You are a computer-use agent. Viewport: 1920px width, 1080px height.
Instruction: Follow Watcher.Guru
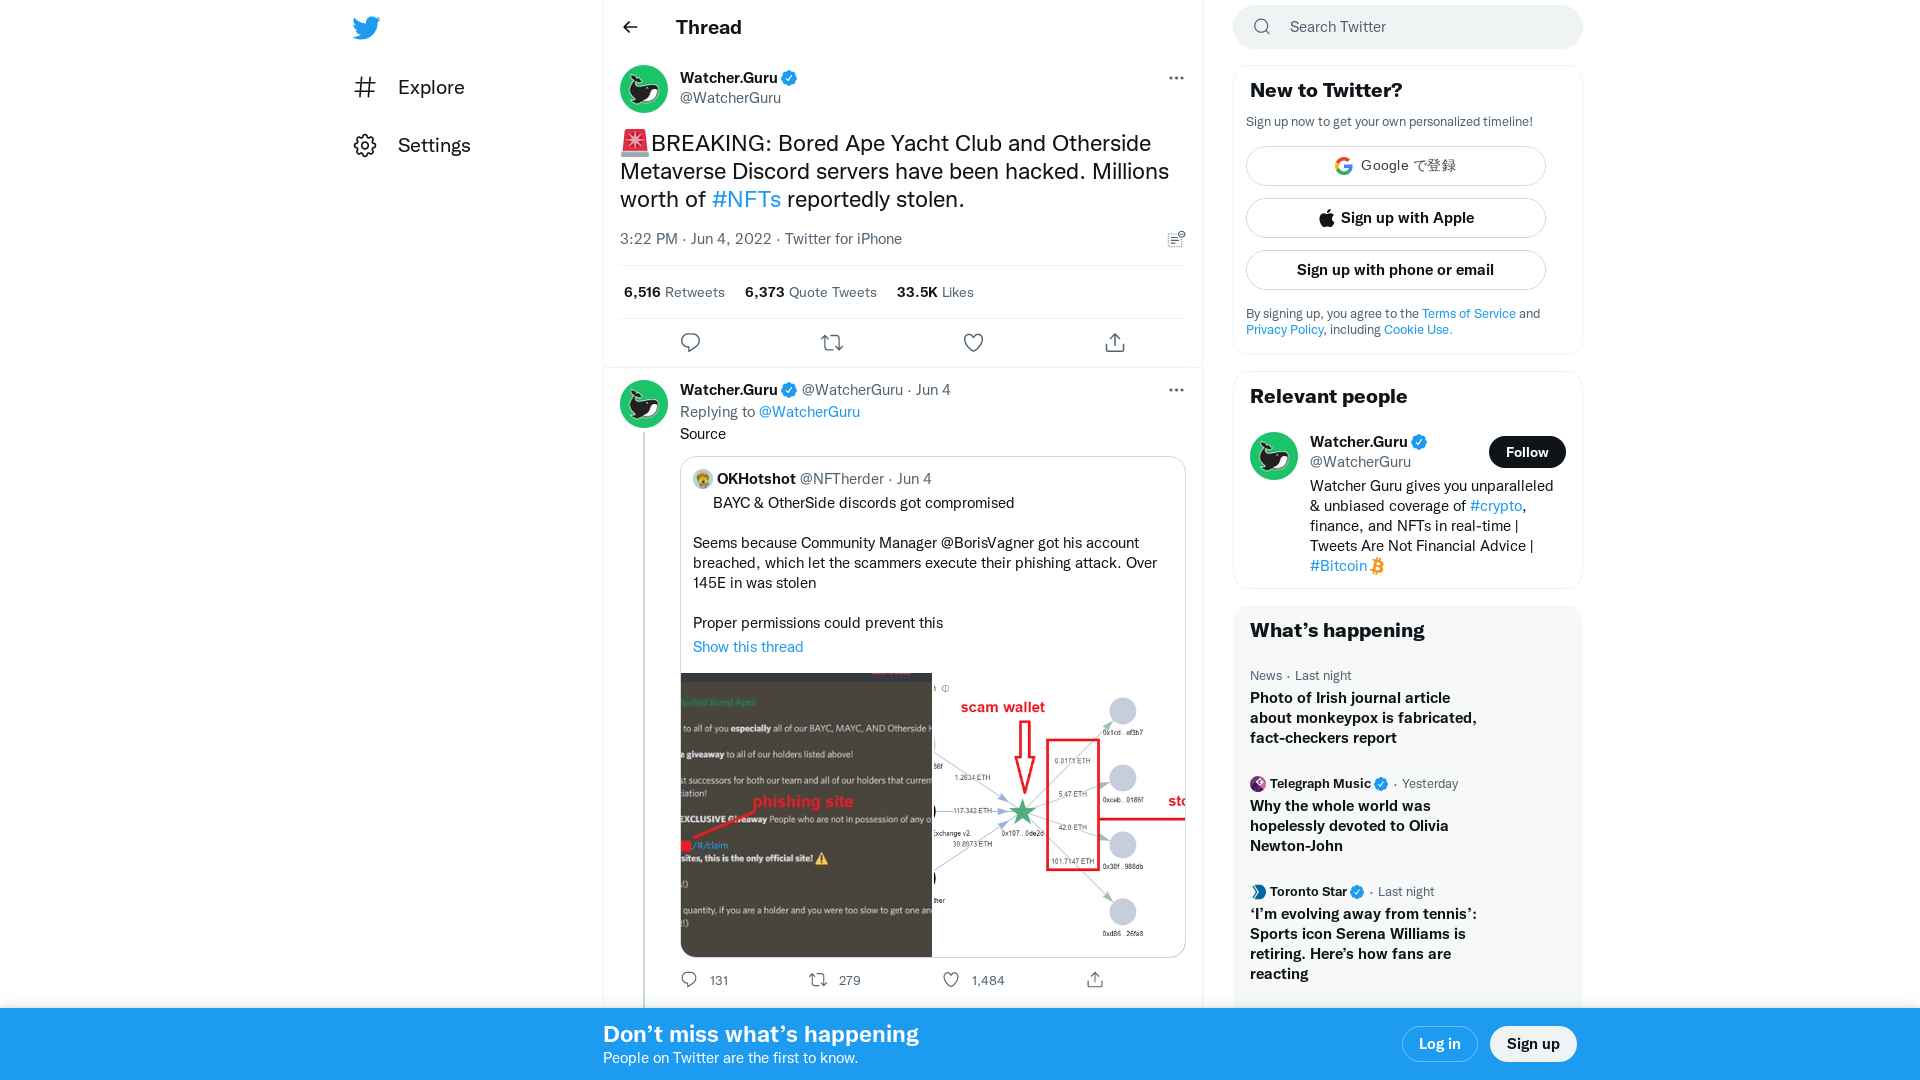1527,452
